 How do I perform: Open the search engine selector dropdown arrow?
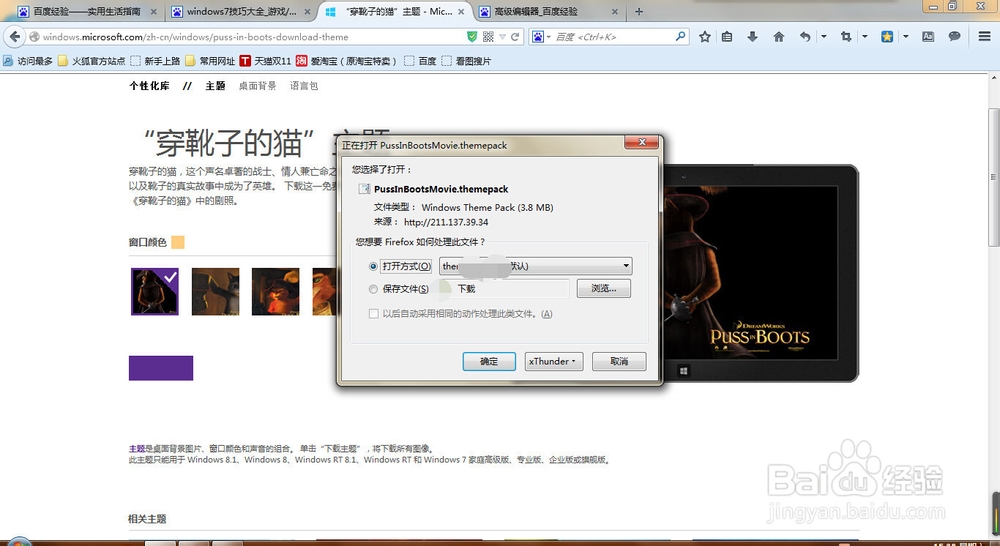[x=548, y=37]
